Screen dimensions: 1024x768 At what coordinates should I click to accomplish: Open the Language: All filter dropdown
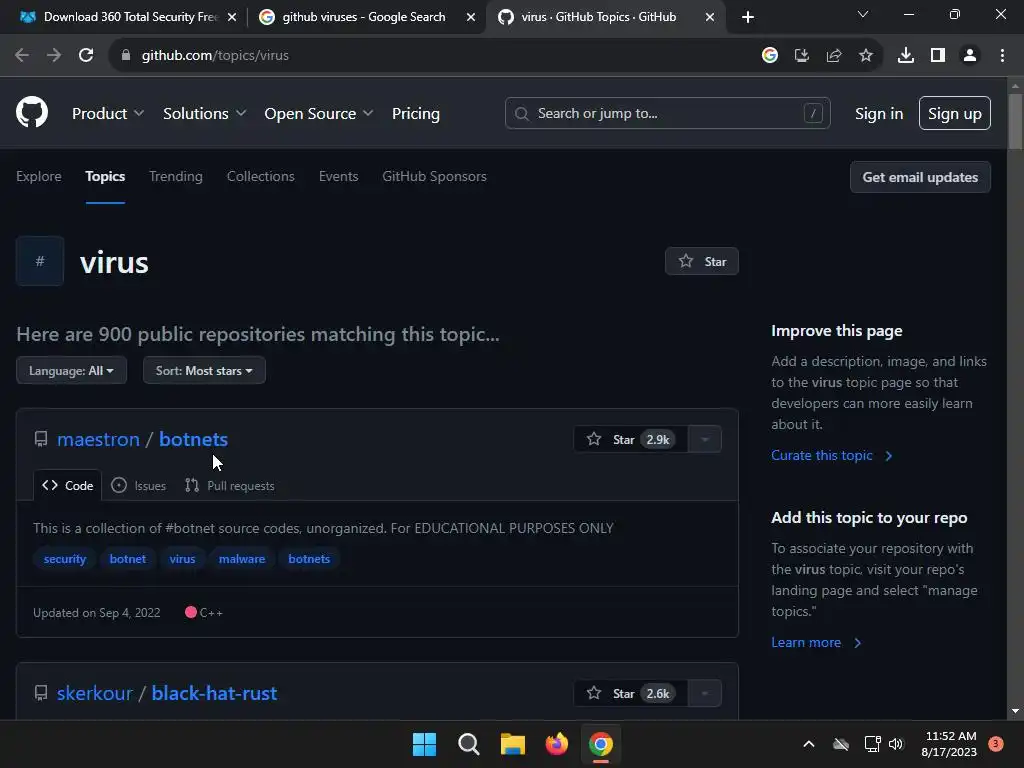click(71, 370)
